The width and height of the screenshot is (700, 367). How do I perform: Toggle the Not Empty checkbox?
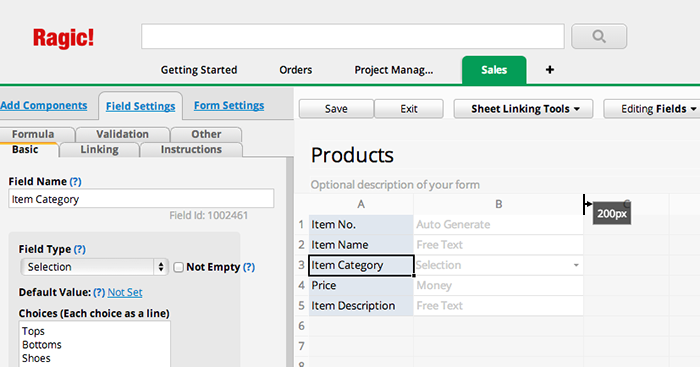(x=178, y=267)
